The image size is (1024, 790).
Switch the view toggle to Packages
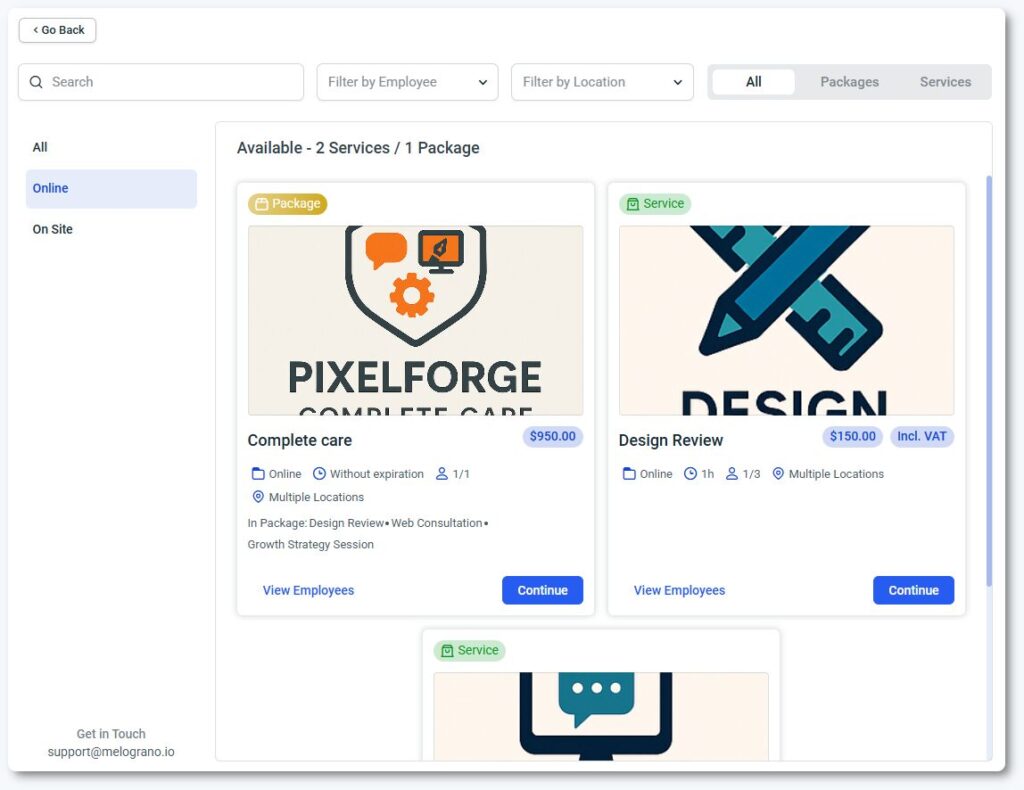849,82
